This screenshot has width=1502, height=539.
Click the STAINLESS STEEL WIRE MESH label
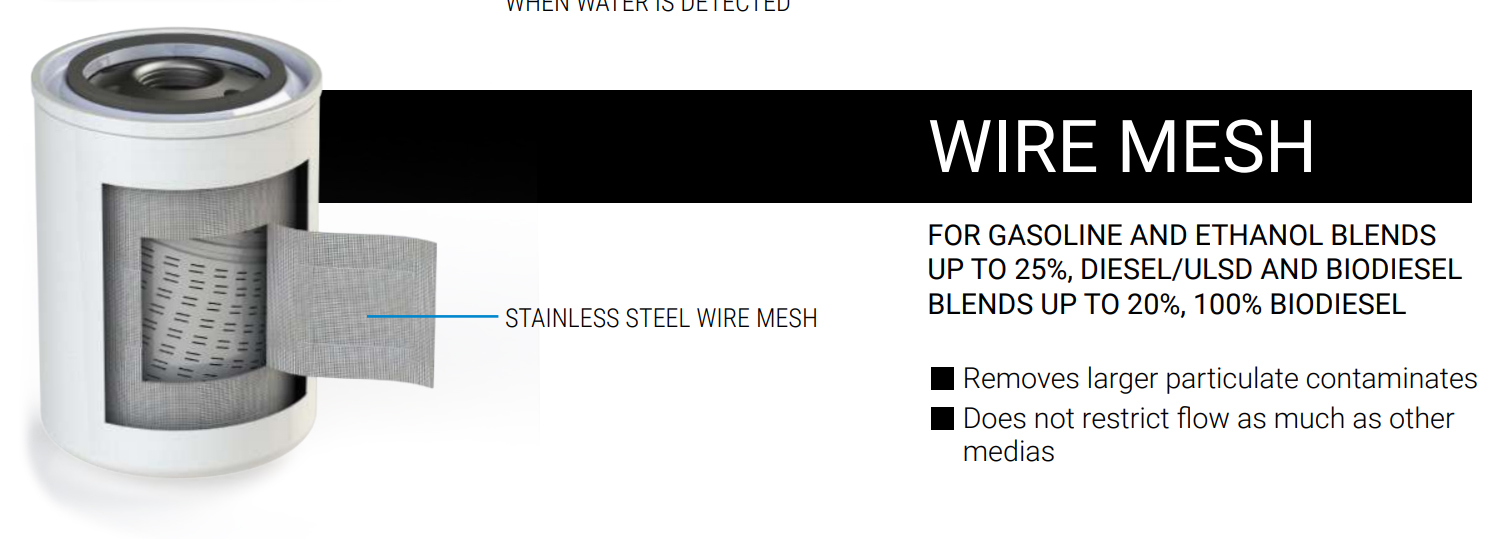pos(661,318)
